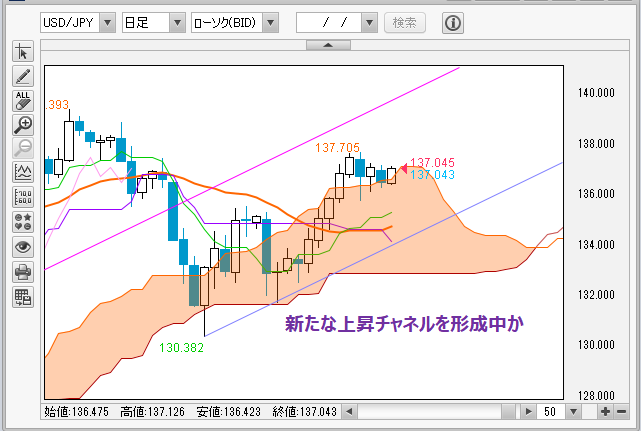The image size is (641, 431).
Task: Click the date input field
Action: click(x=329, y=22)
